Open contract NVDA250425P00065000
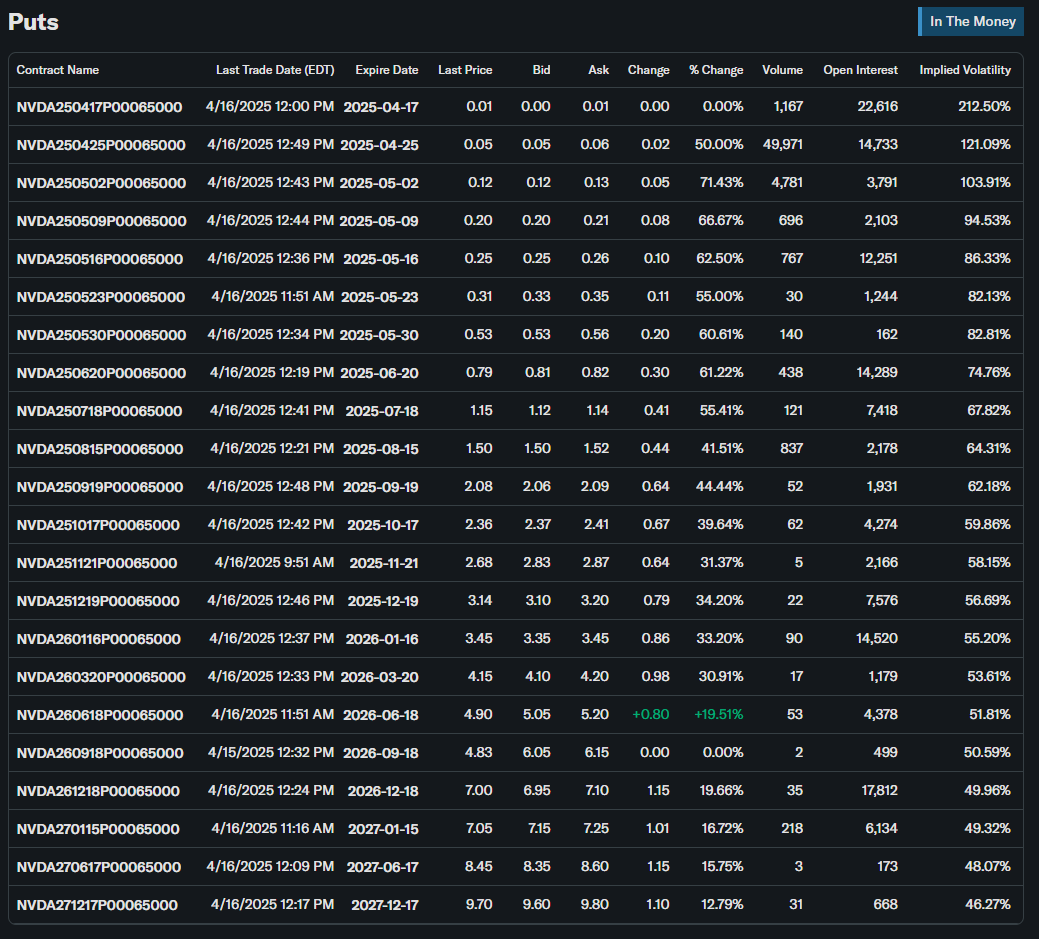Image resolution: width=1039 pixels, height=939 pixels. point(100,145)
